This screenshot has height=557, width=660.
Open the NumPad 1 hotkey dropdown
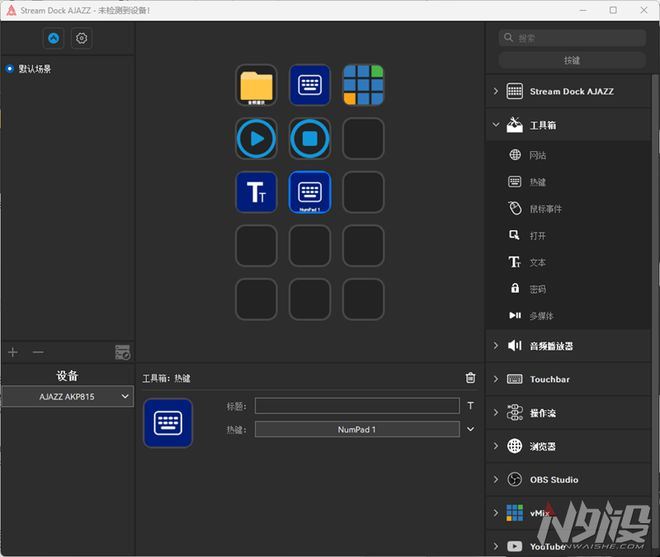point(471,429)
